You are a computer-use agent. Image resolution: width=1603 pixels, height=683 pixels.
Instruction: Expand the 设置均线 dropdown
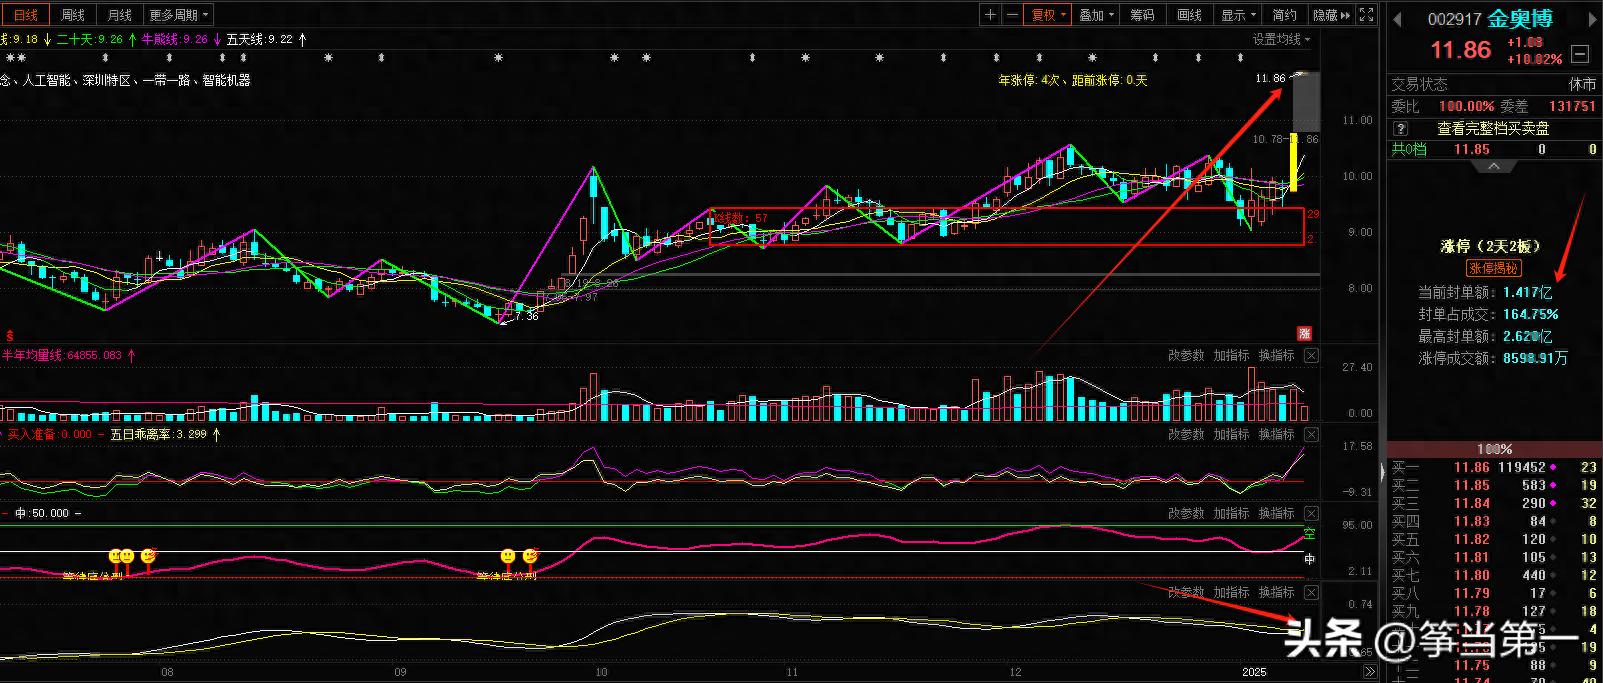tap(1281, 39)
